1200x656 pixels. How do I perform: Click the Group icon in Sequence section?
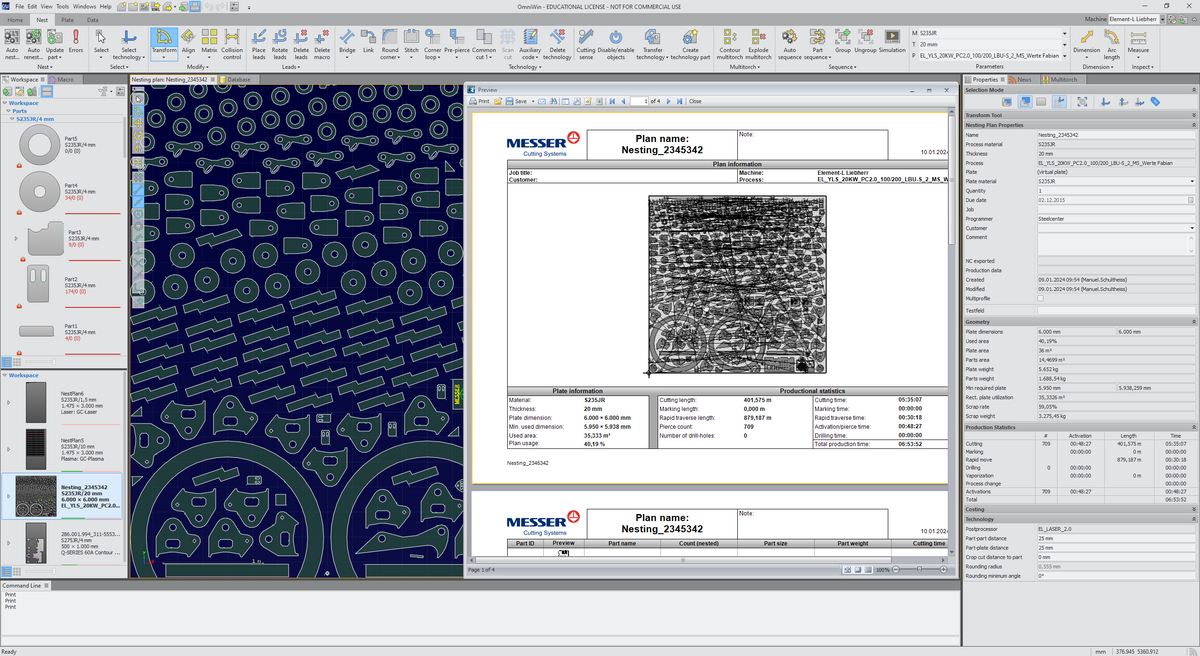tap(843, 41)
